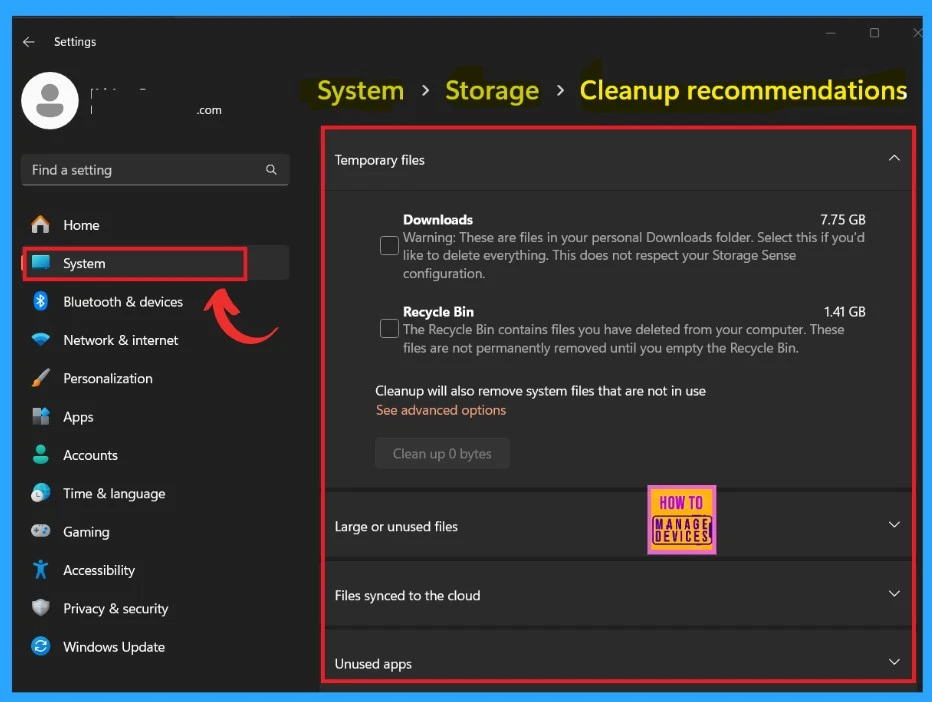Click the System monitor icon

click(40, 263)
